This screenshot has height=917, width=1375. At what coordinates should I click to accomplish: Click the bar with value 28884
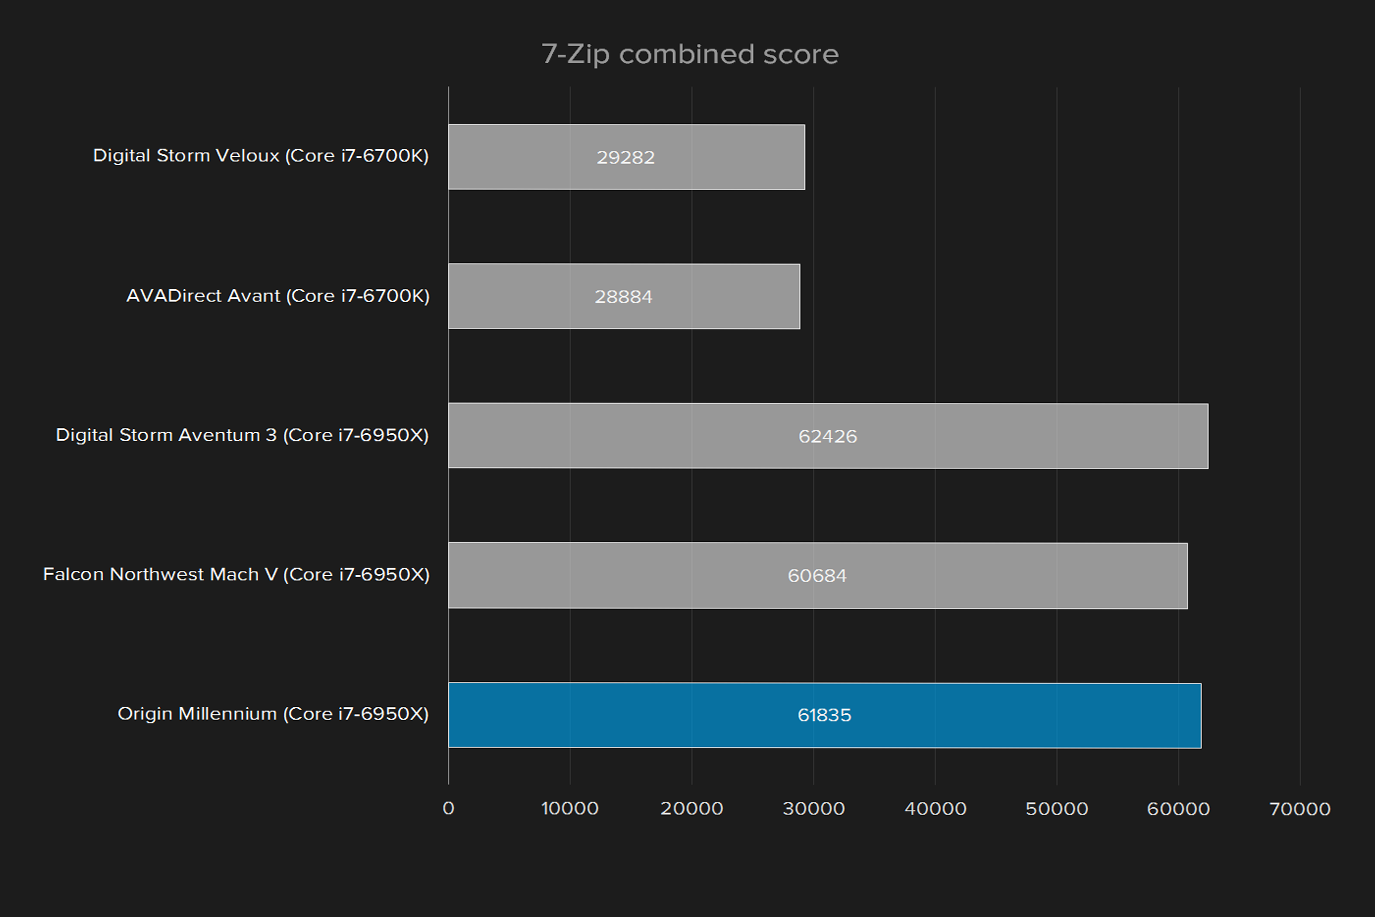tap(624, 296)
